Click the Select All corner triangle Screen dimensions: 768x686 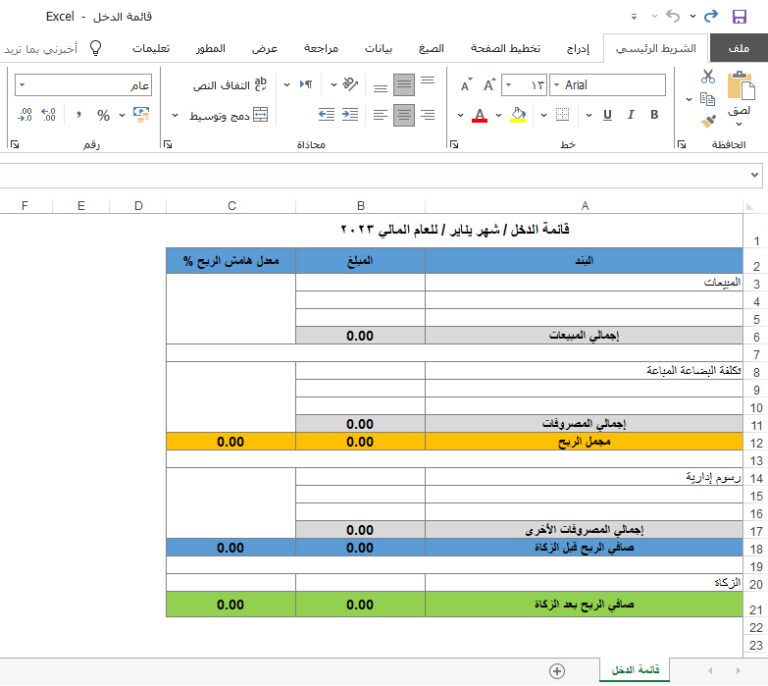750,206
